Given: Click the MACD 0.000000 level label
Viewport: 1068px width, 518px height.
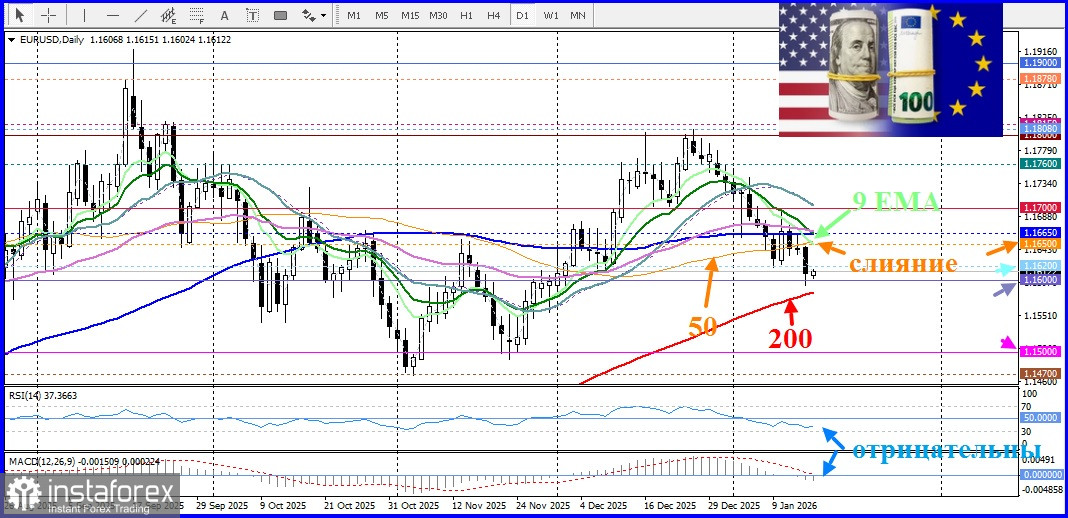Looking at the screenshot, I should 1040,475.
